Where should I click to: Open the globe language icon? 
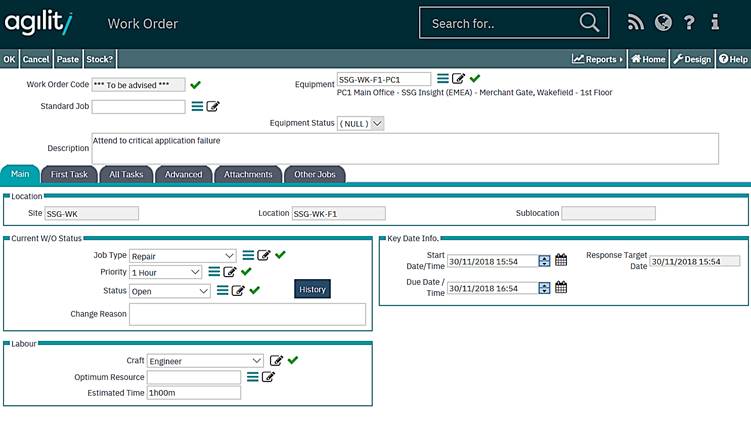(x=663, y=22)
